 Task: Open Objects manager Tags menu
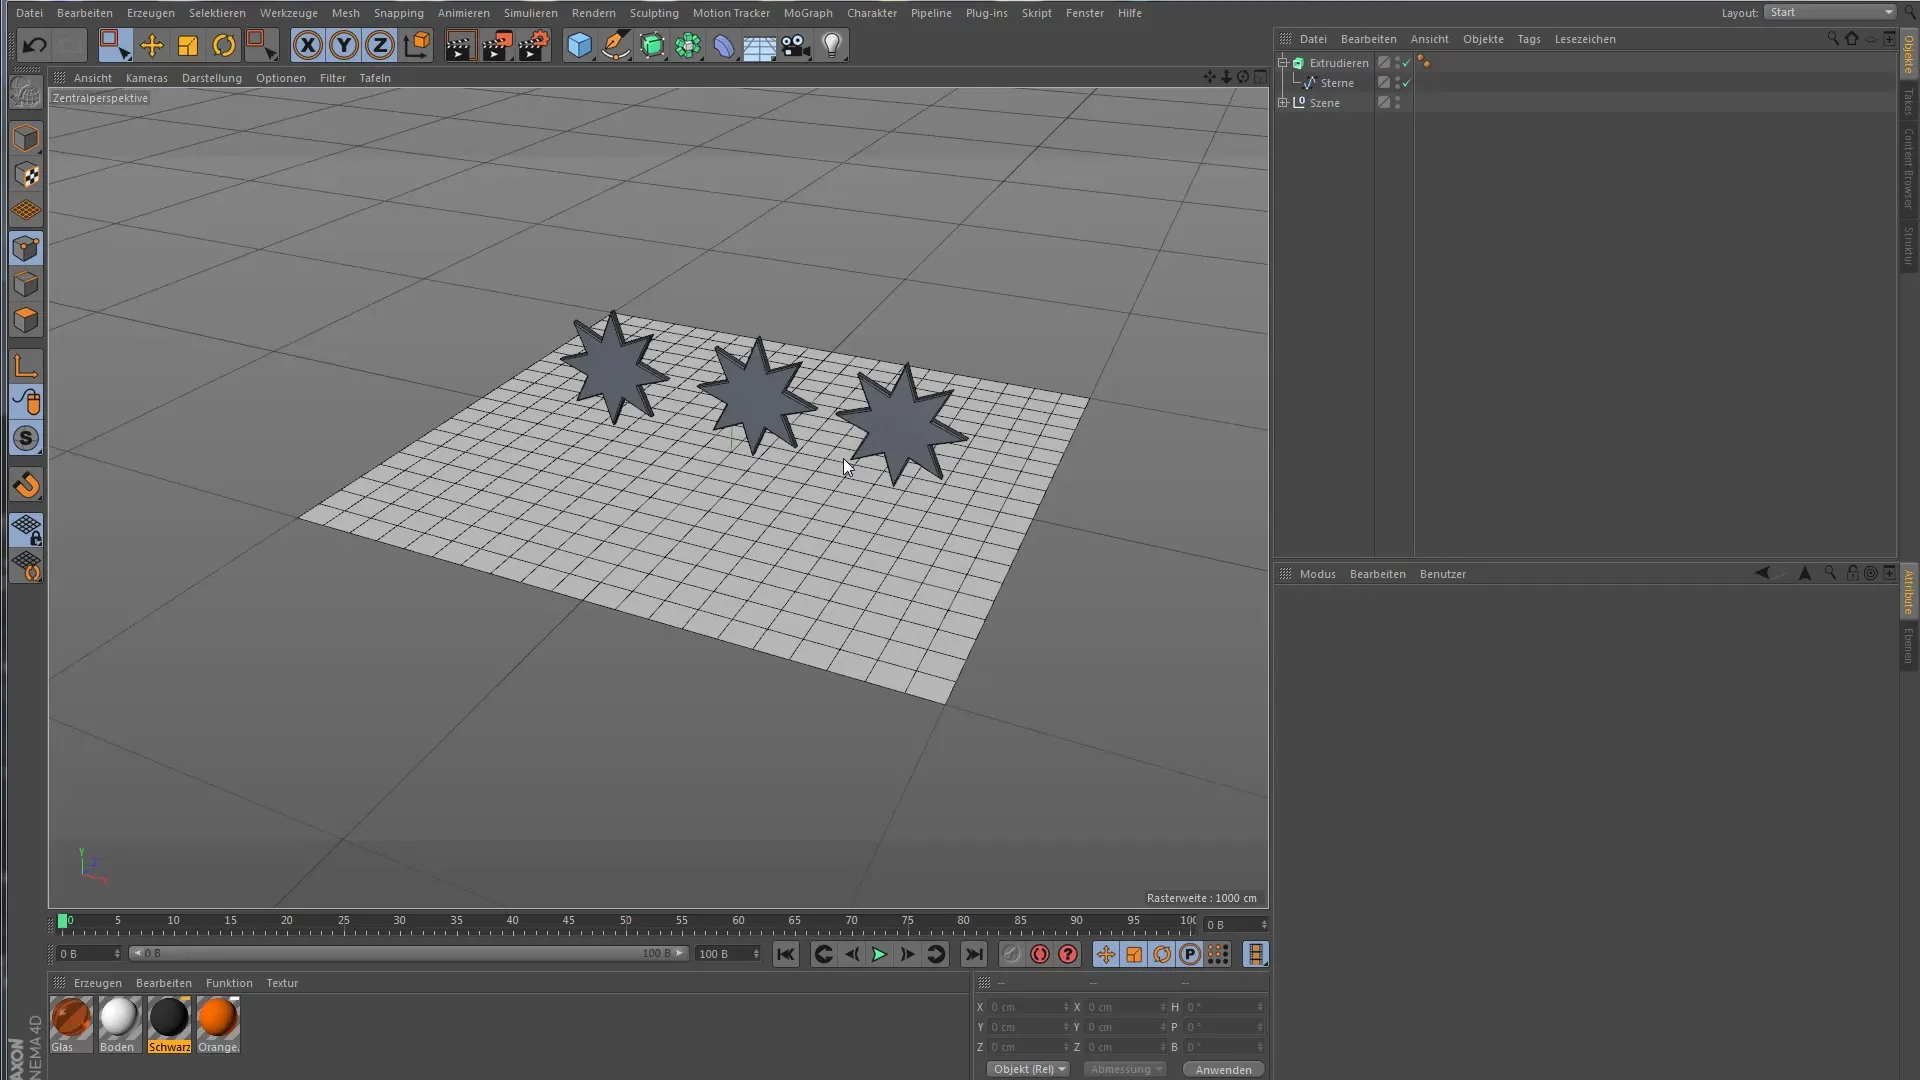1528,39
